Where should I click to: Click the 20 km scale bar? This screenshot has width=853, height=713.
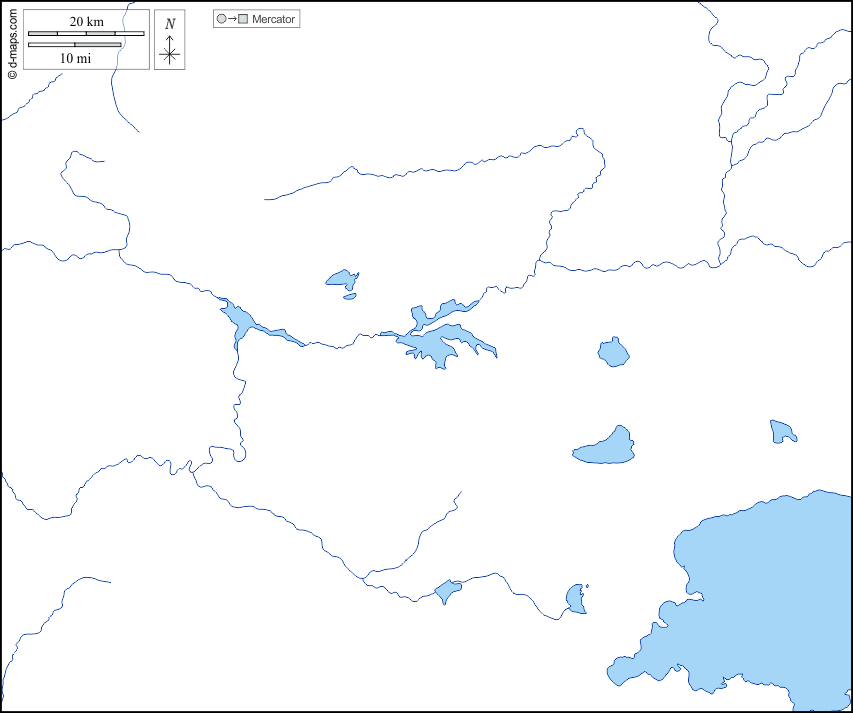point(86,34)
